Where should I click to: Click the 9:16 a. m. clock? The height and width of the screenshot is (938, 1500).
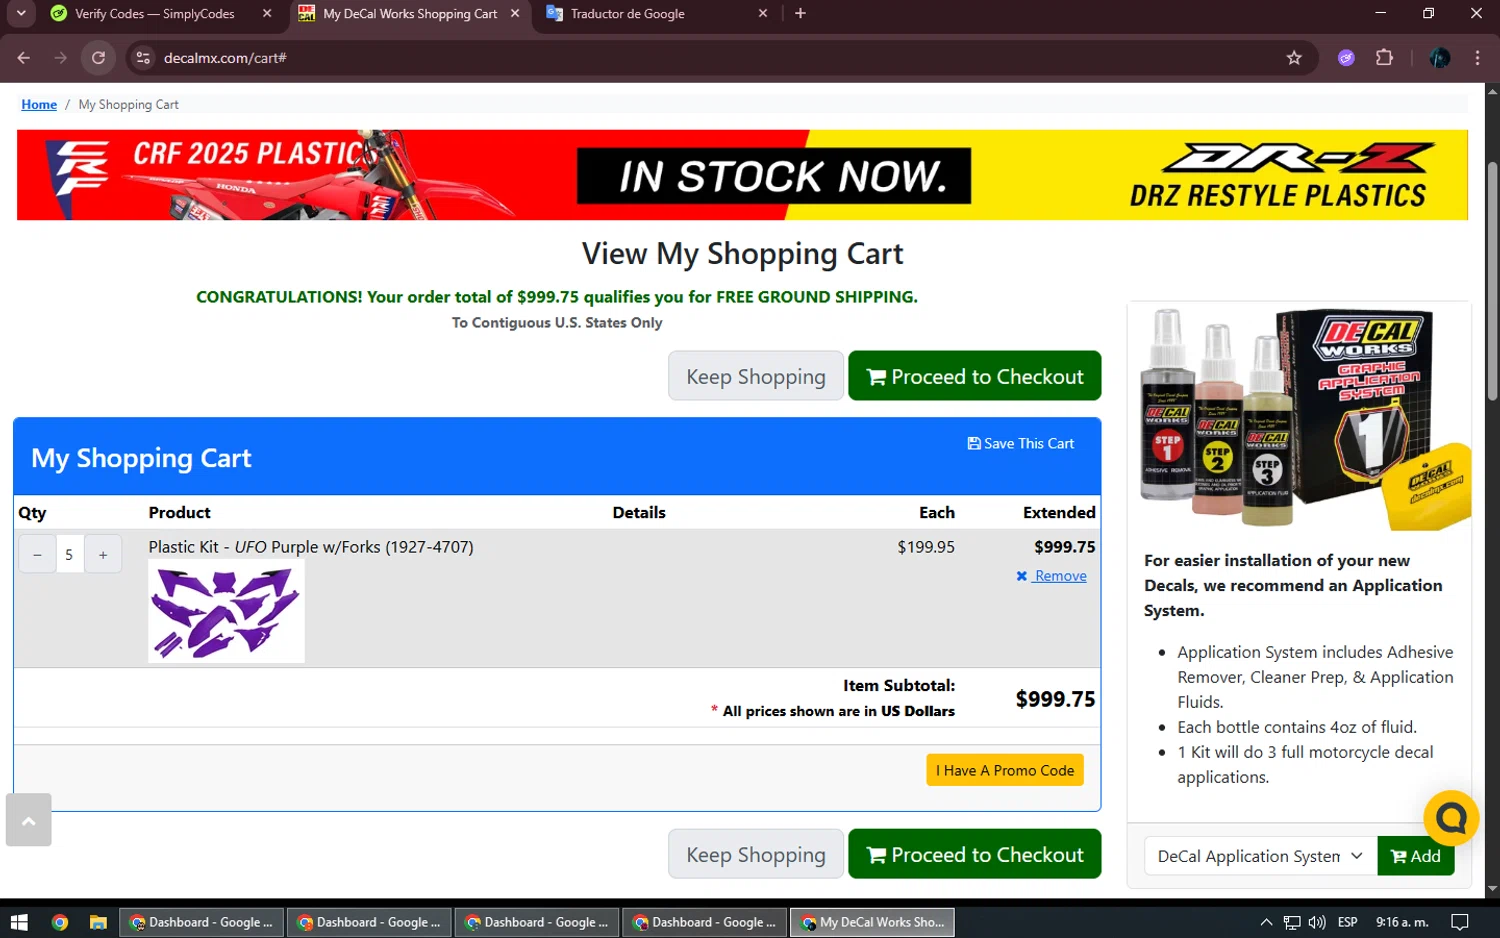pos(1402,922)
